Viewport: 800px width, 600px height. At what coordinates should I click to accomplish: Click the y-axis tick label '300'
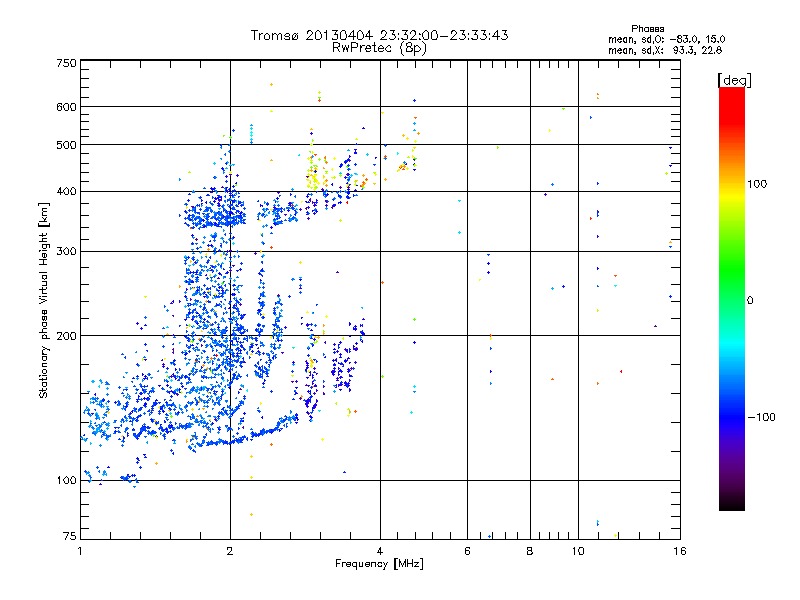tap(66, 251)
